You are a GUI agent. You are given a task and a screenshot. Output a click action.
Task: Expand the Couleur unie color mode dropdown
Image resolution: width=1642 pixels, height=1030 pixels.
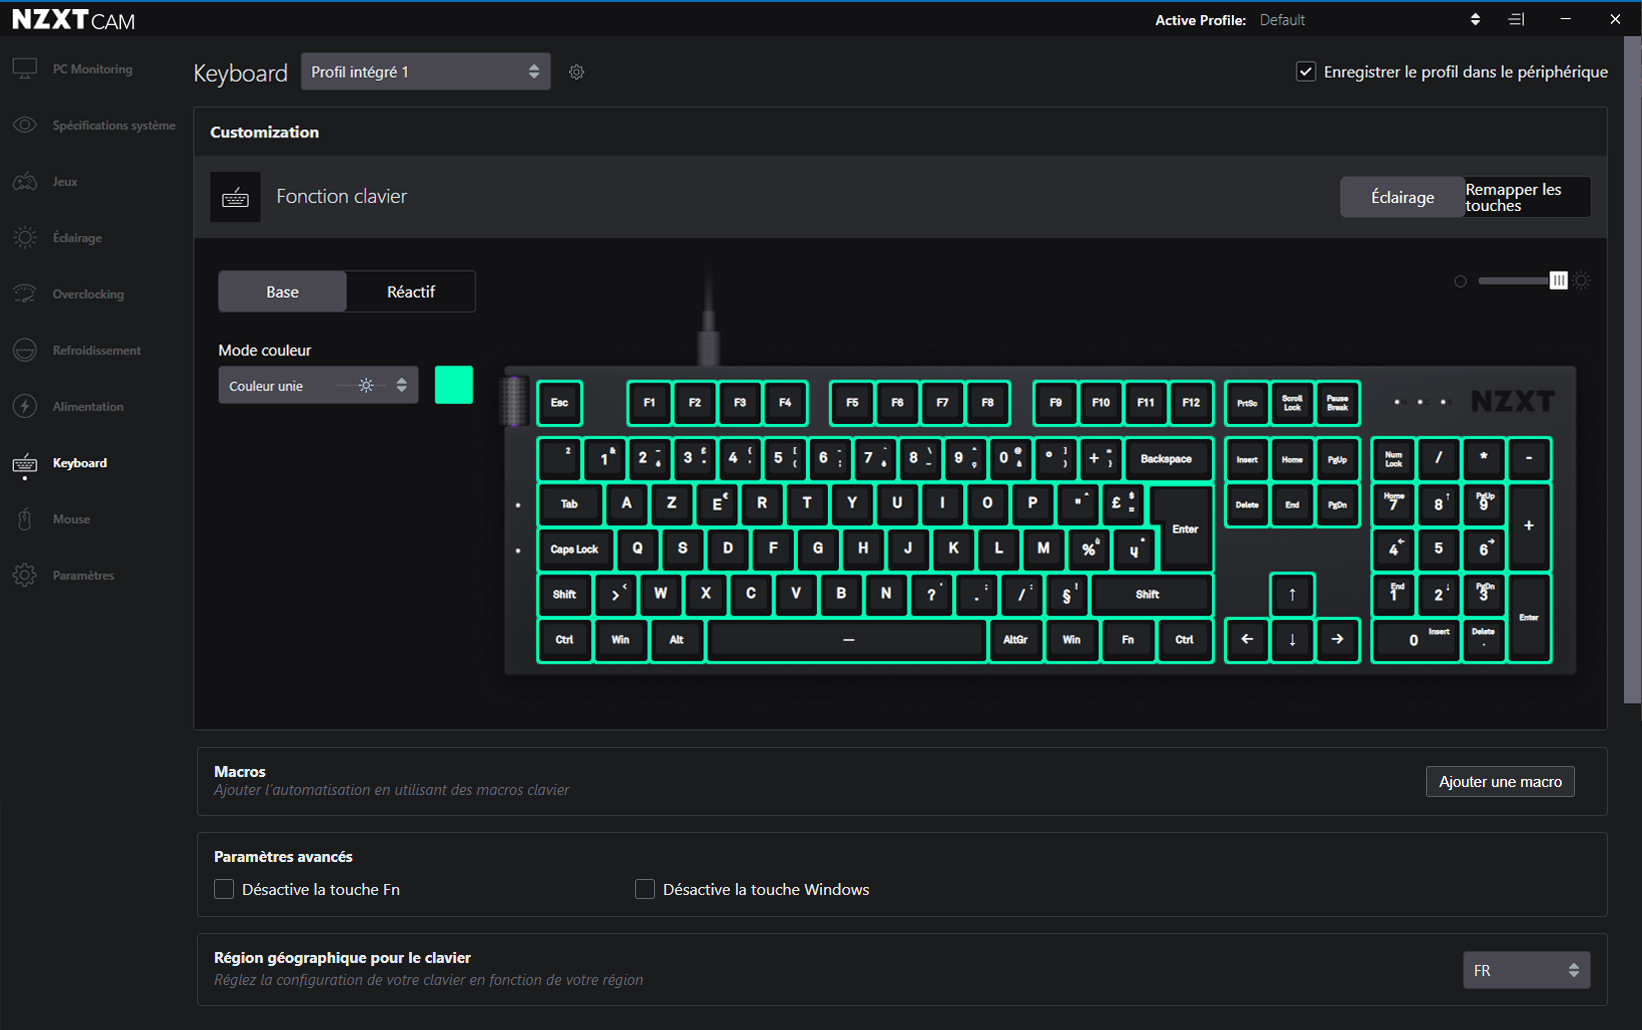pos(317,386)
